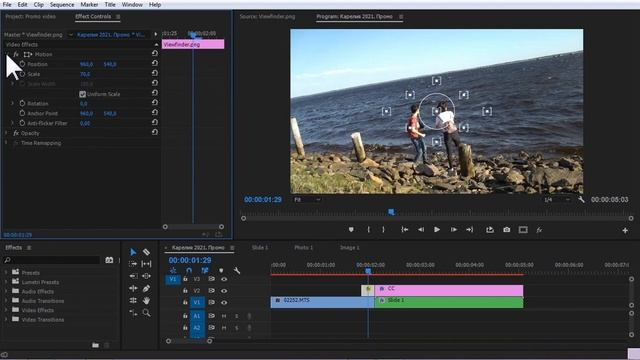Open Program monitor settings wrench
This screenshot has width=640, height=360.
click(581, 200)
